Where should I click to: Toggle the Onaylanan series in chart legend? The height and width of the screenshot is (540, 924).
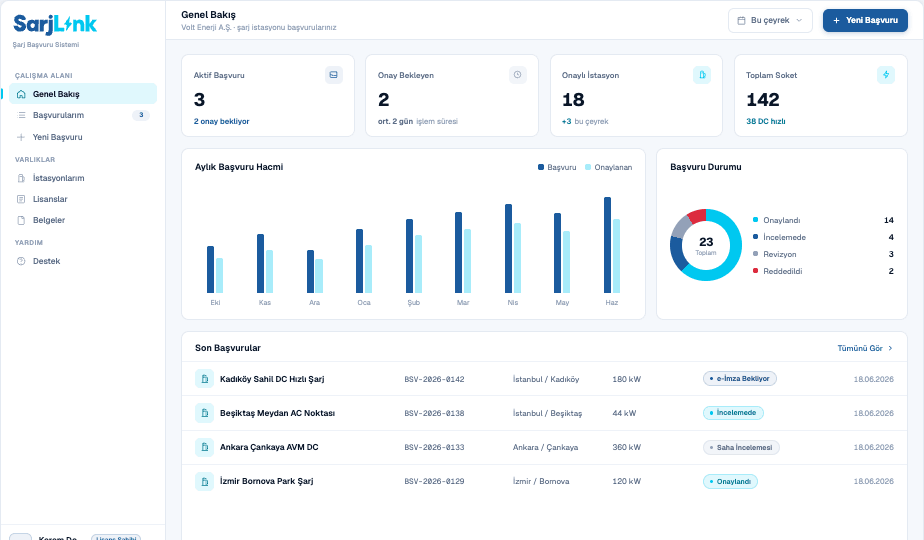click(608, 167)
